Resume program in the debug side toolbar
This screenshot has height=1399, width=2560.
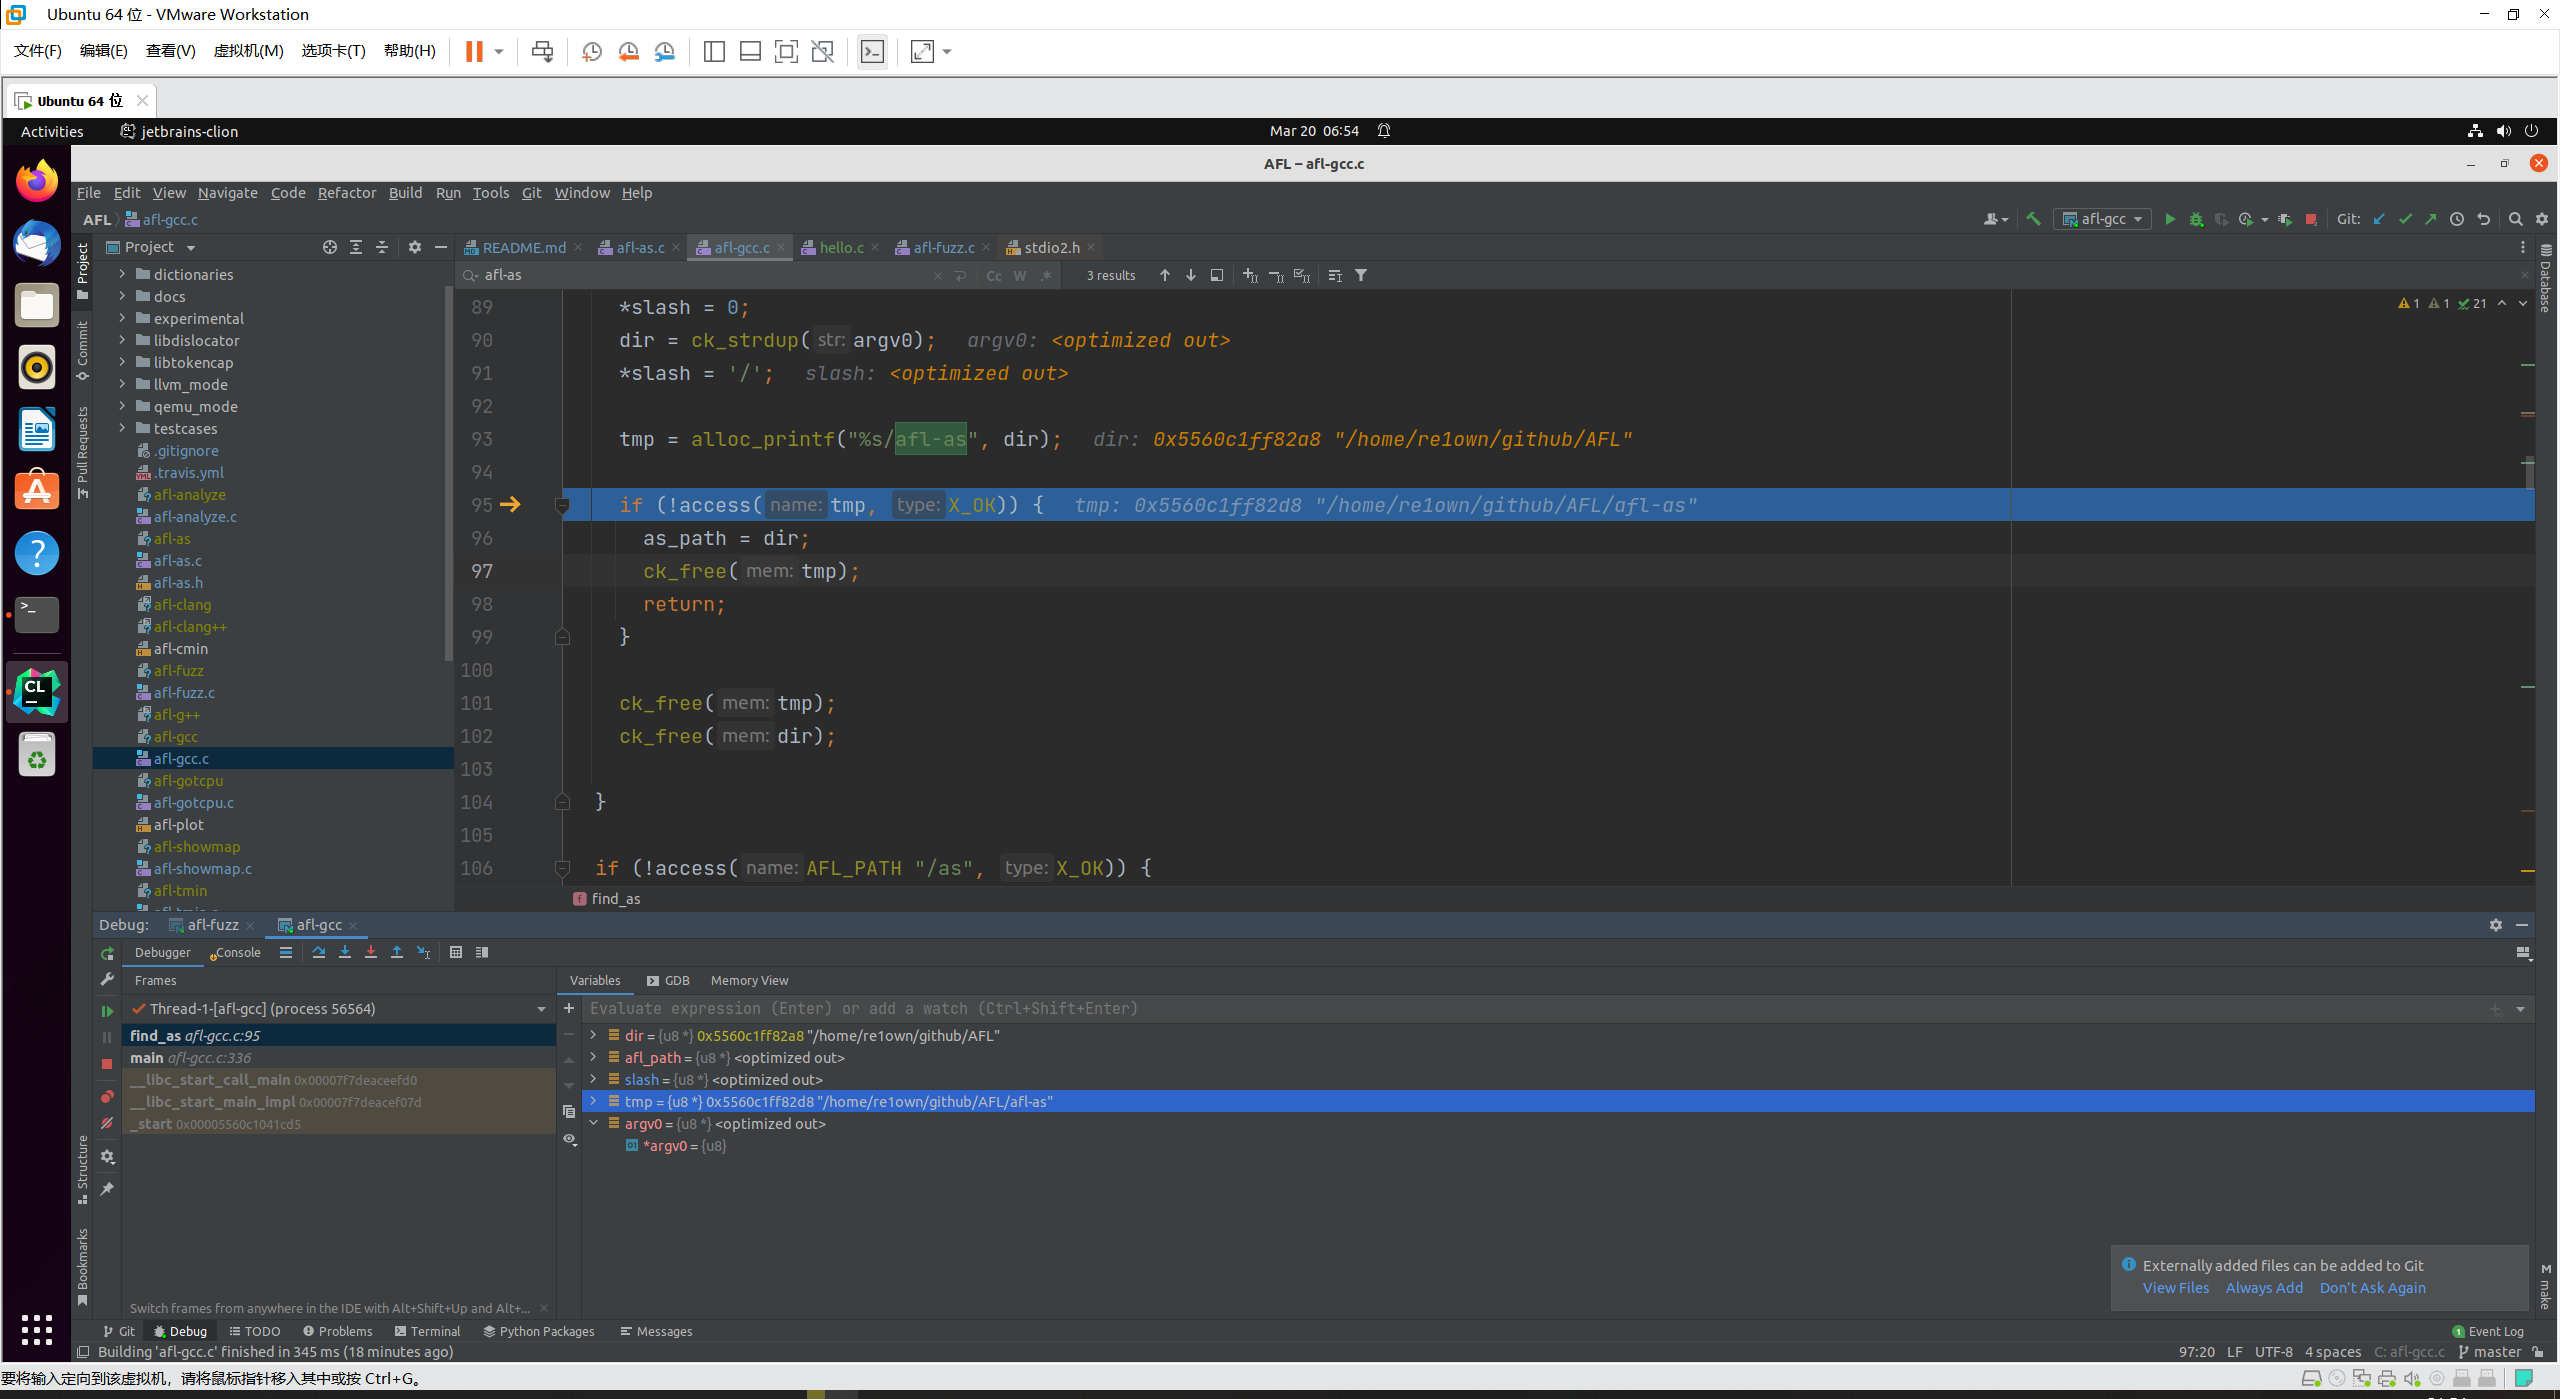[108, 1011]
